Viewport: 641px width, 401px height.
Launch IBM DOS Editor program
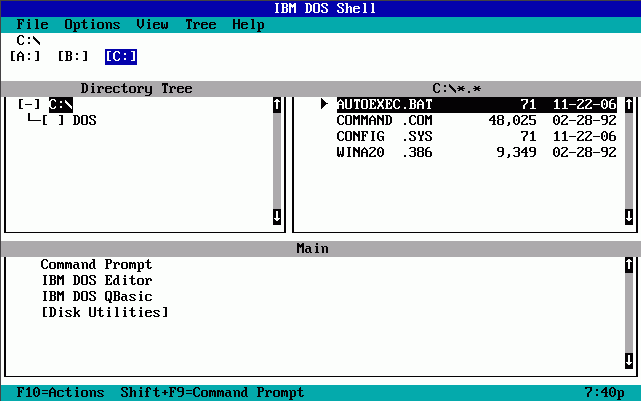point(96,281)
